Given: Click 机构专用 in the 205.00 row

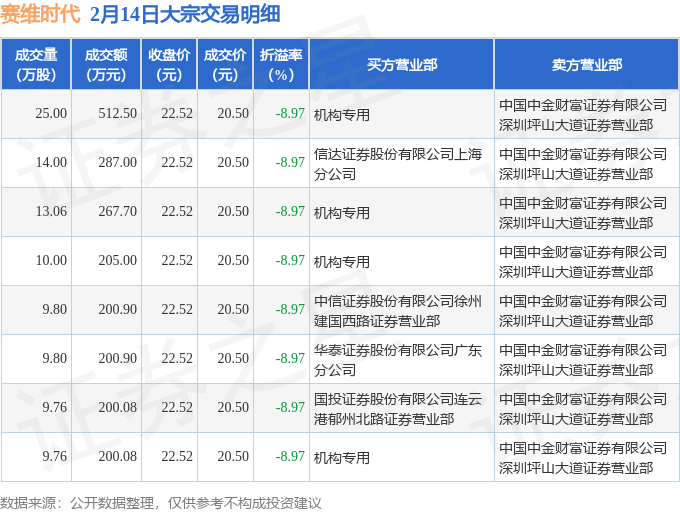Looking at the screenshot, I should click(342, 262).
